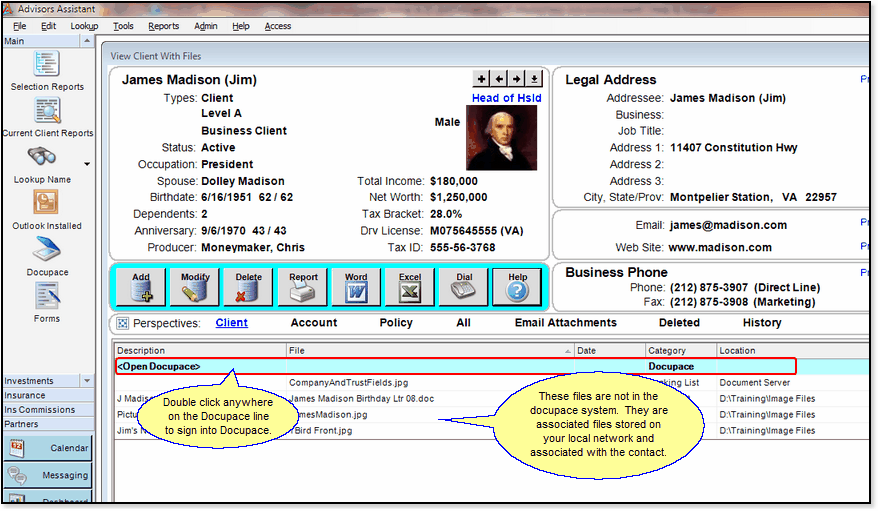Viewport: 878px width, 511px height.
Task: Switch to the Account perspective
Action: pos(314,323)
